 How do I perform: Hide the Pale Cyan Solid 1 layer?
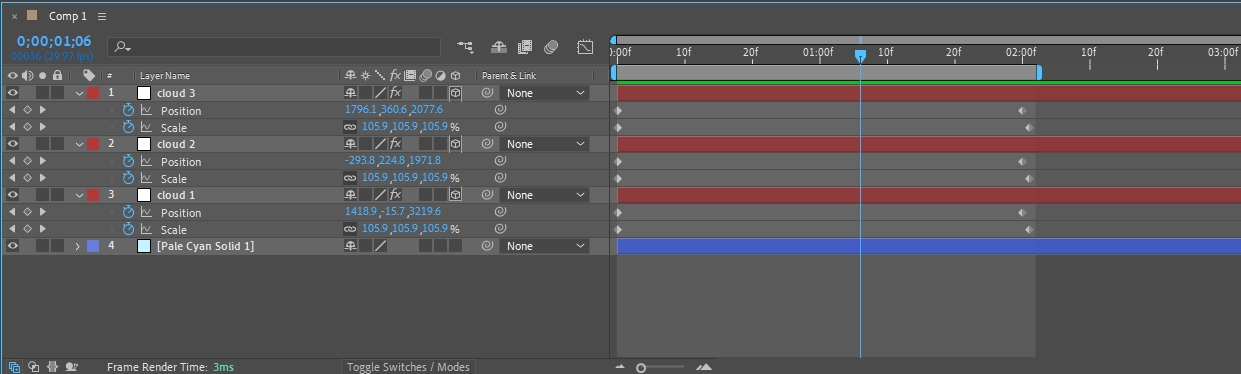(x=13, y=246)
